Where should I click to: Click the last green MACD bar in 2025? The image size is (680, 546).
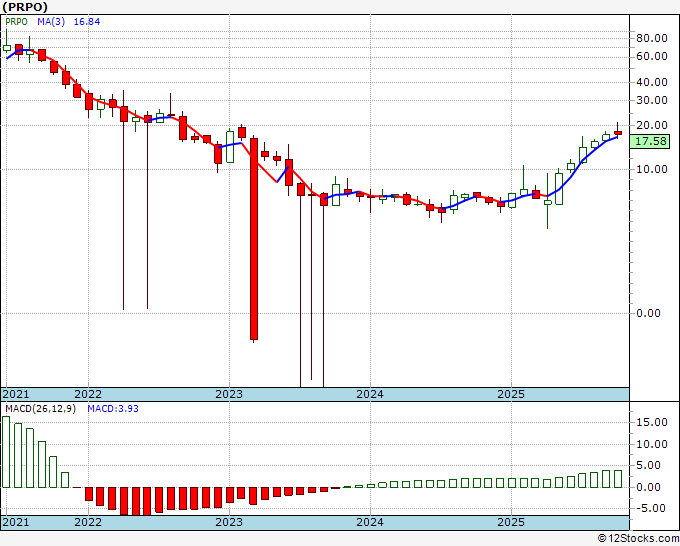pyautogui.click(x=618, y=479)
